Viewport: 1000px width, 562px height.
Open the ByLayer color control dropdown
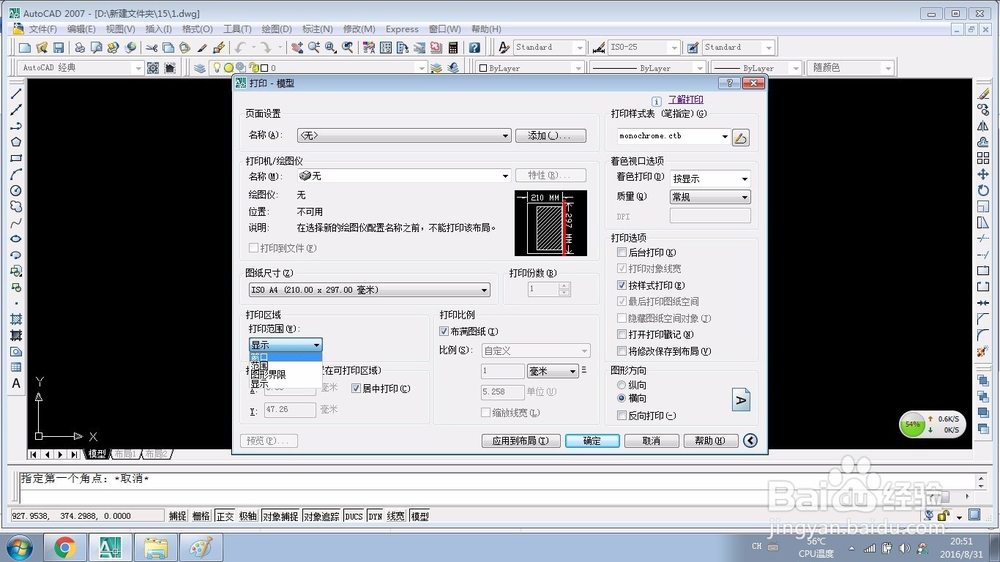[x=531, y=68]
